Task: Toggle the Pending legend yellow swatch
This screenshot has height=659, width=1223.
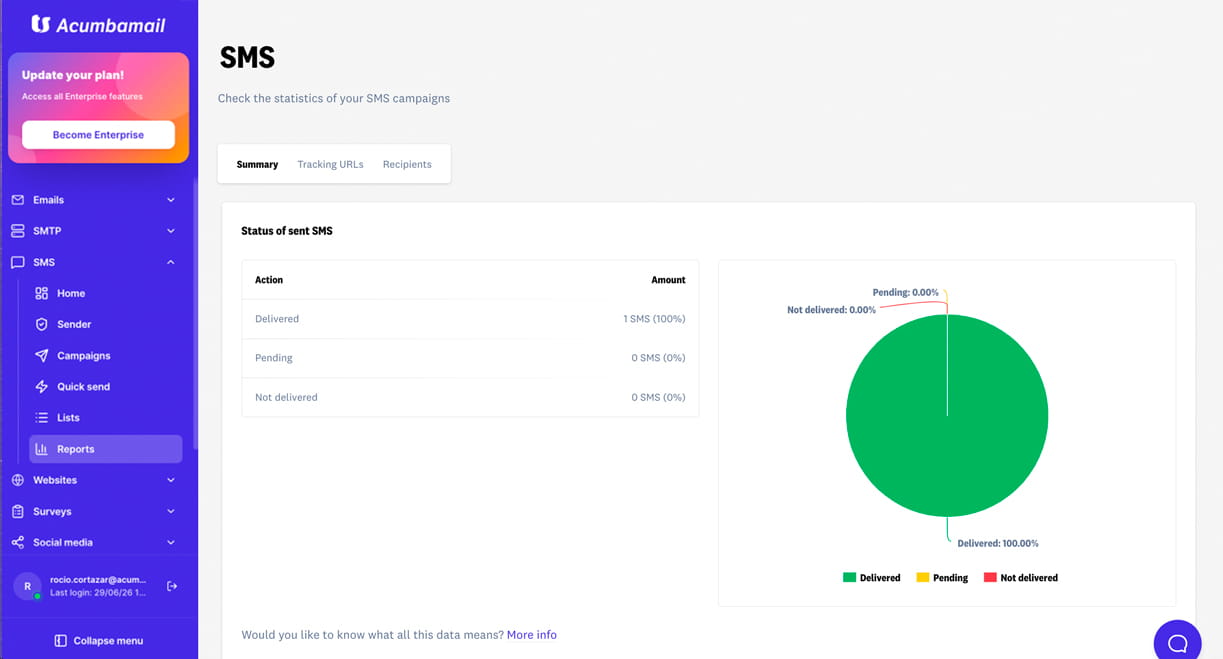Action: point(923,578)
